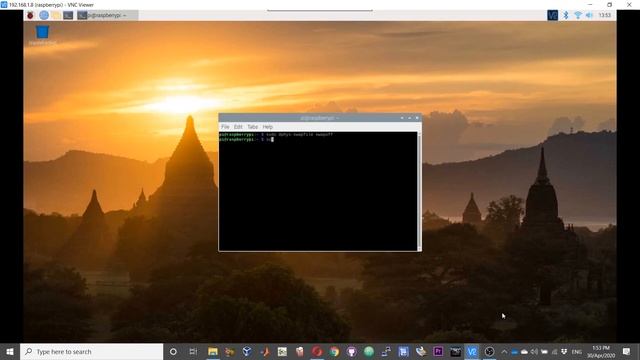The image size is (640, 360).
Task: Open the Wi-Fi network menu in Pi panel
Action: pyautogui.click(x=578, y=16)
